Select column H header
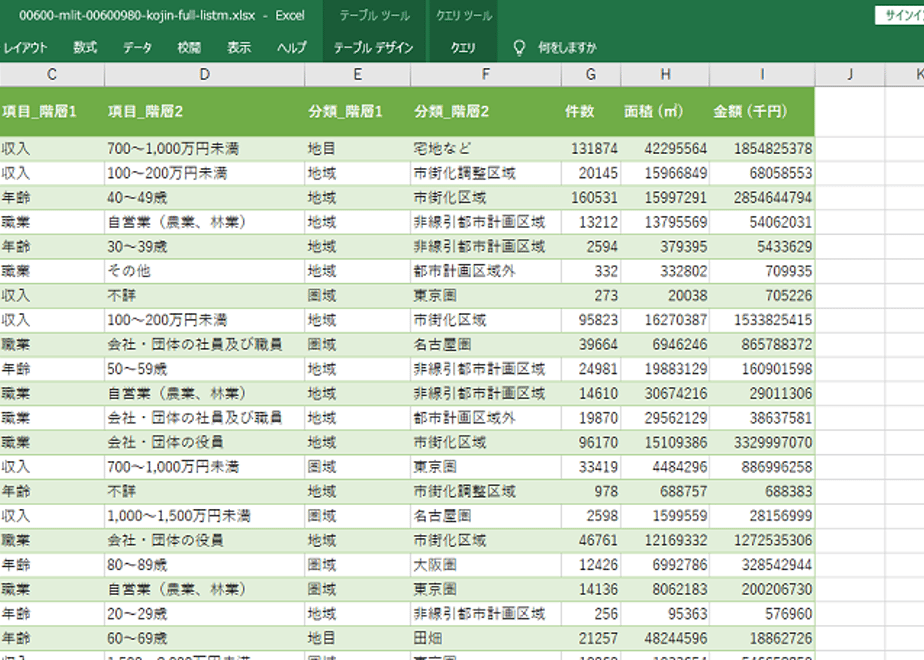This screenshot has height=660, width=924. (665, 74)
